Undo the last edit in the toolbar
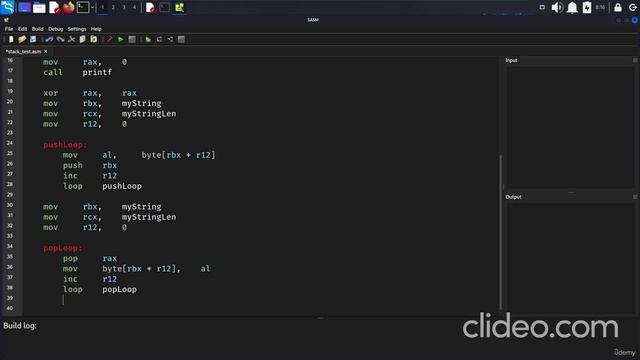640x360 pixels. tap(49, 40)
